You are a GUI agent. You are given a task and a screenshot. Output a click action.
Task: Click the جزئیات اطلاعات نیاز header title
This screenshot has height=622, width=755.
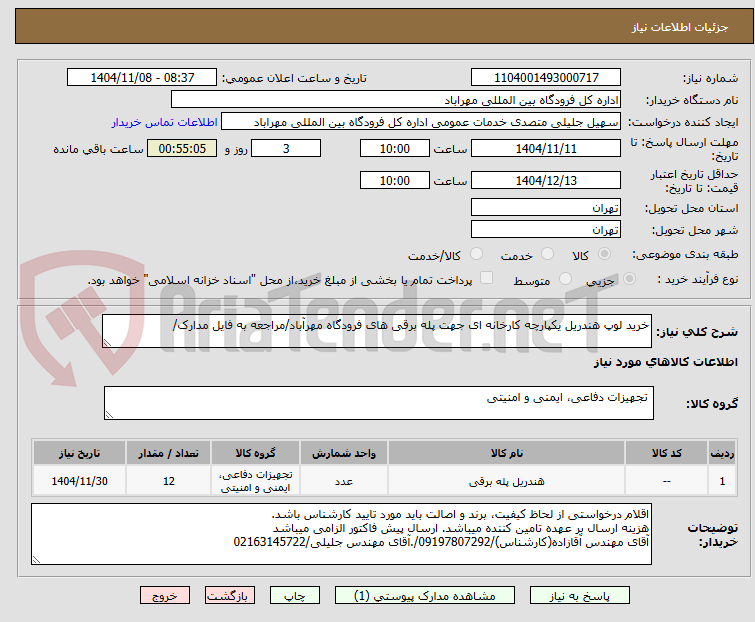coord(680,27)
